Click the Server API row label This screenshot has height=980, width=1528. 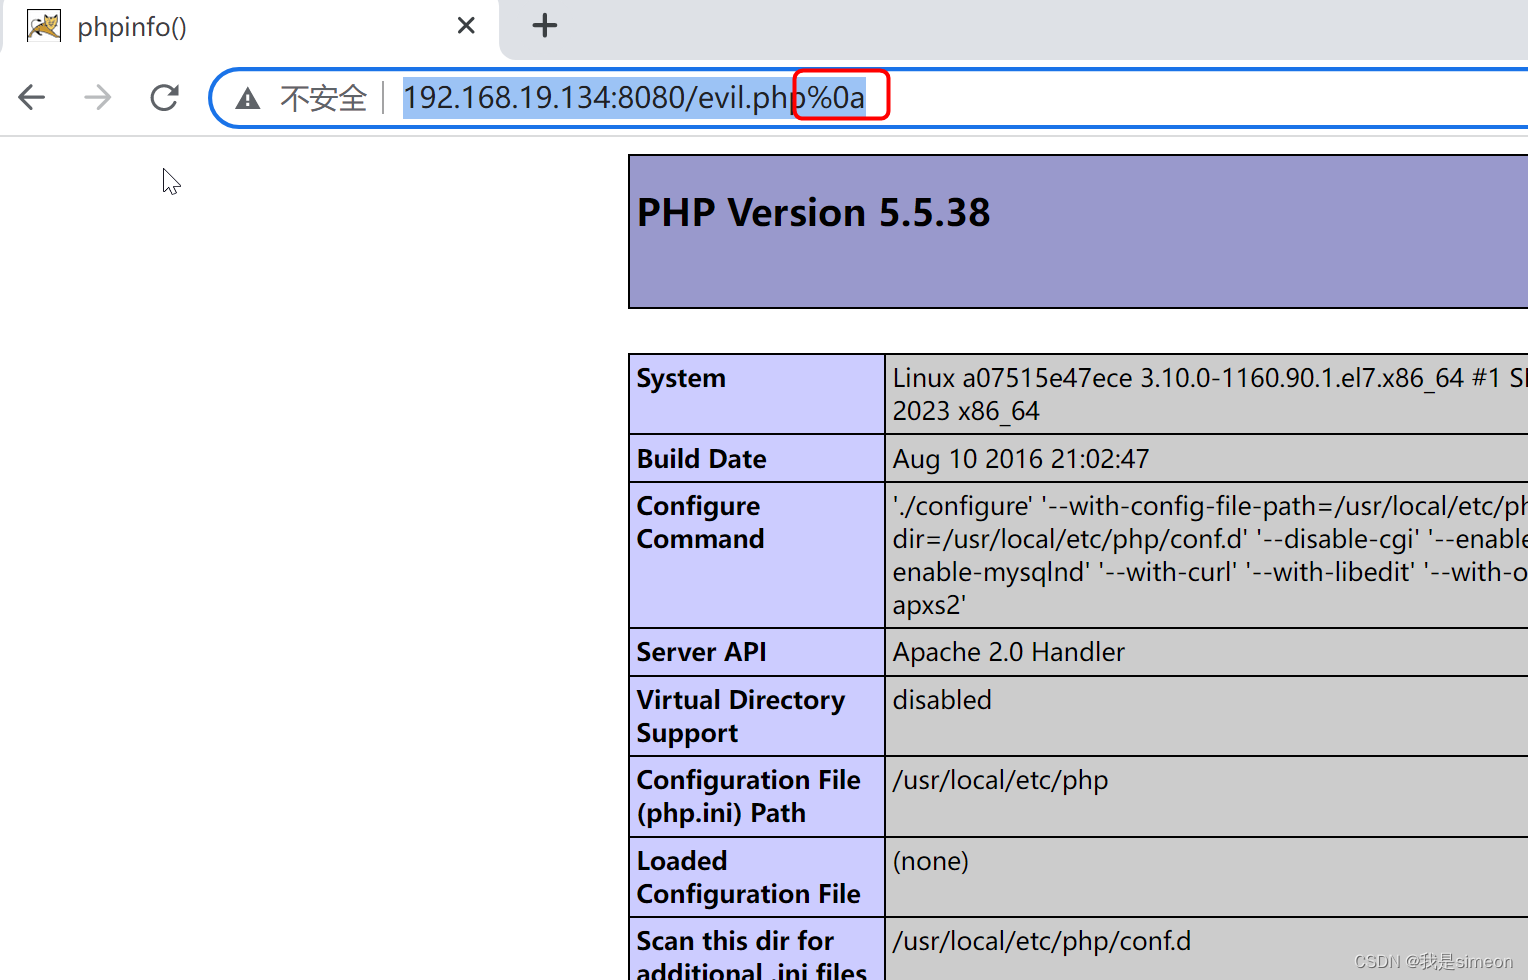tap(701, 652)
